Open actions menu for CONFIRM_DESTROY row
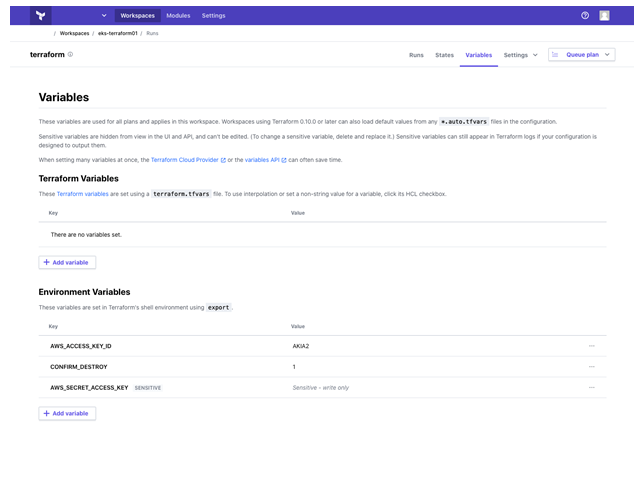This screenshot has height=500, width=644. pyautogui.click(x=592, y=366)
